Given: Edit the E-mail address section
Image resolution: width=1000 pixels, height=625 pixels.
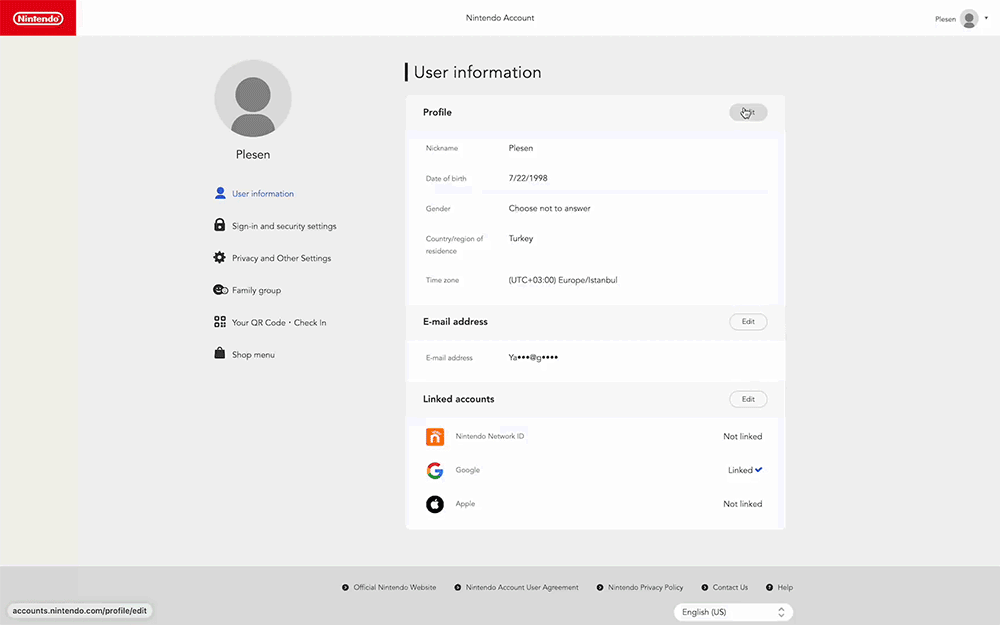Looking at the screenshot, I should [x=748, y=322].
